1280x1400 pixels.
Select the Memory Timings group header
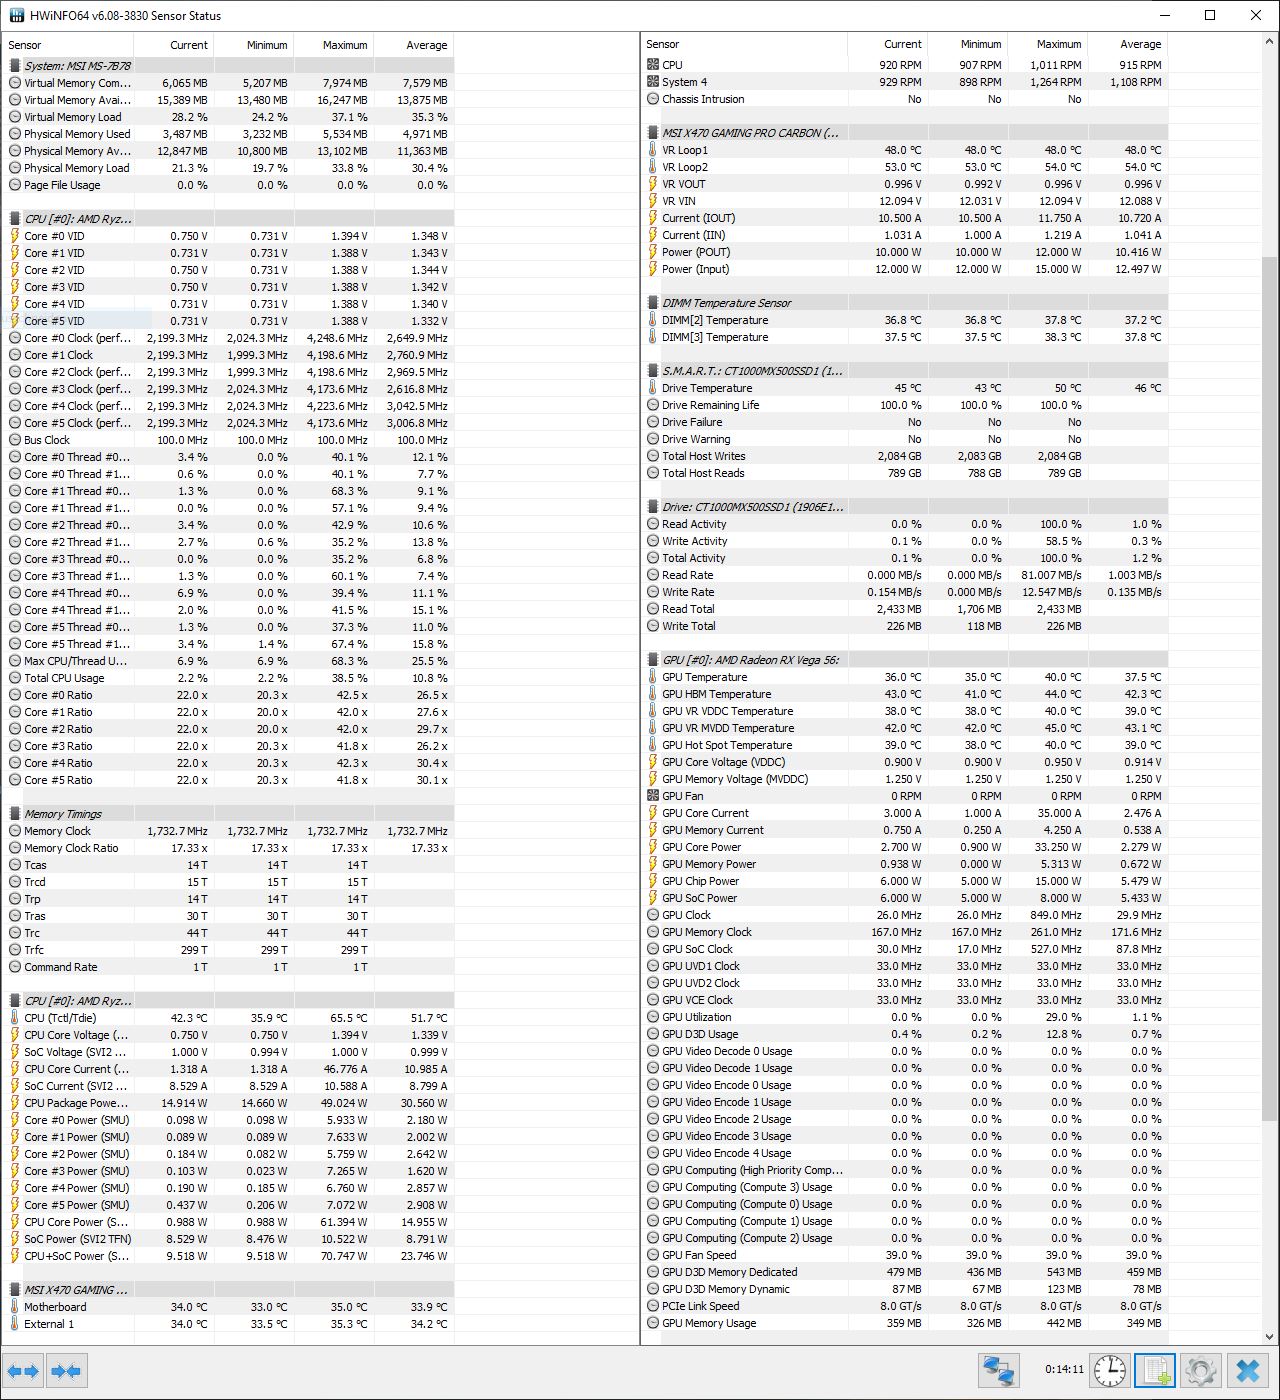(230, 814)
